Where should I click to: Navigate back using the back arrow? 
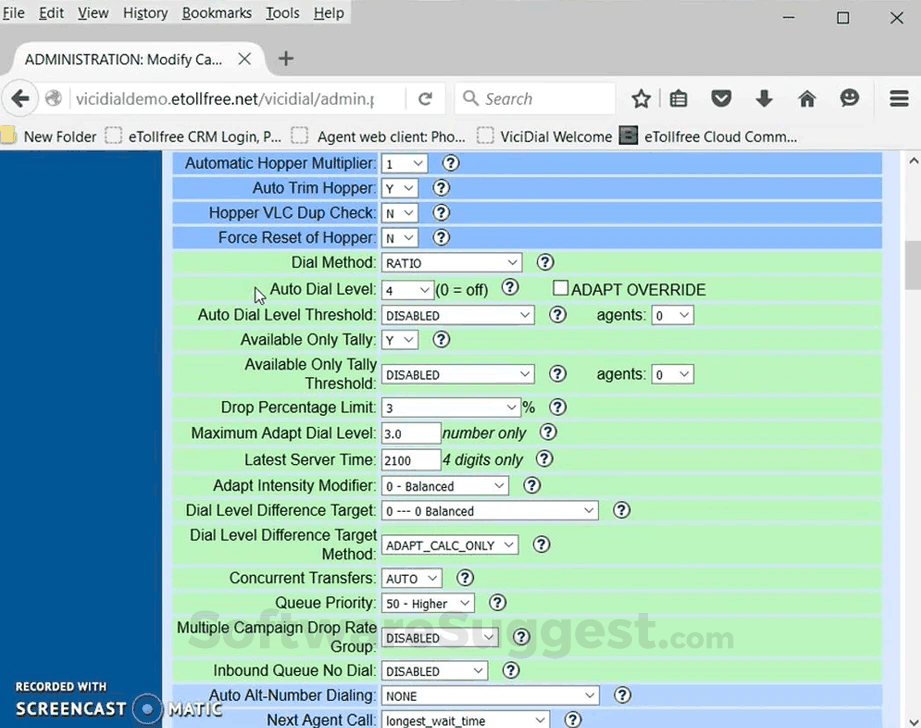pyautogui.click(x=20, y=98)
